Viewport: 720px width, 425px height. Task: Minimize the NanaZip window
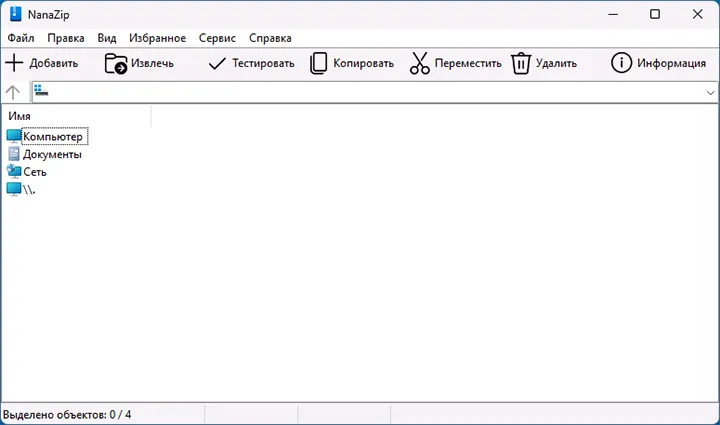(x=613, y=14)
